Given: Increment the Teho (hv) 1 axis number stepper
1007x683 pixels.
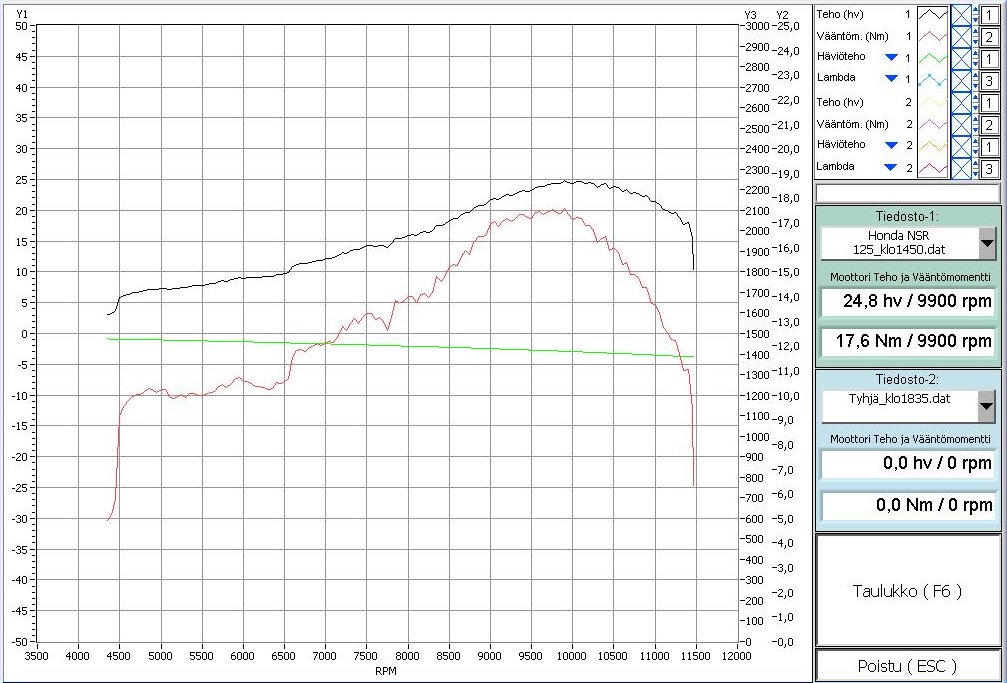Looking at the screenshot, I should (975, 10).
